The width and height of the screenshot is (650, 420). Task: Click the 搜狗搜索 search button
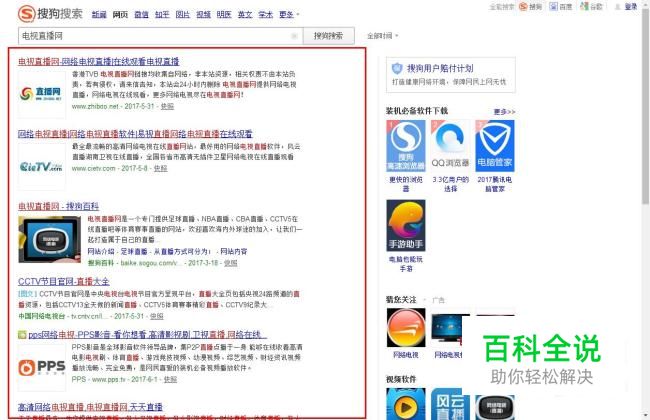point(328,36)
